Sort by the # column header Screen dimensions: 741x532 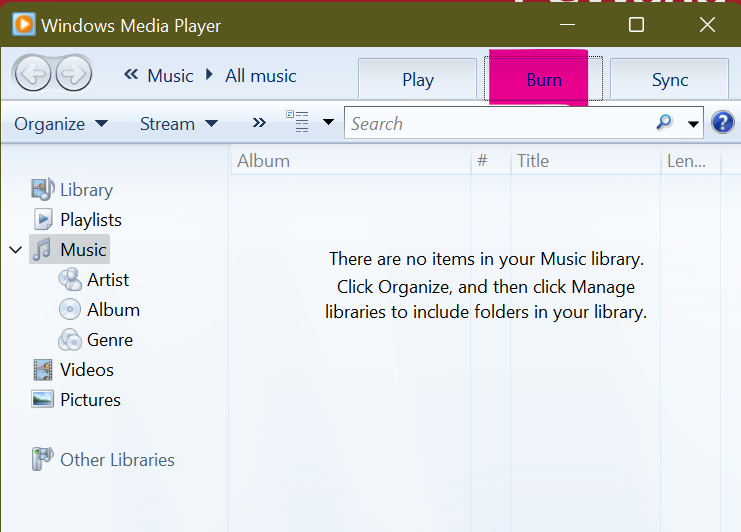click(x=491, y=161)
